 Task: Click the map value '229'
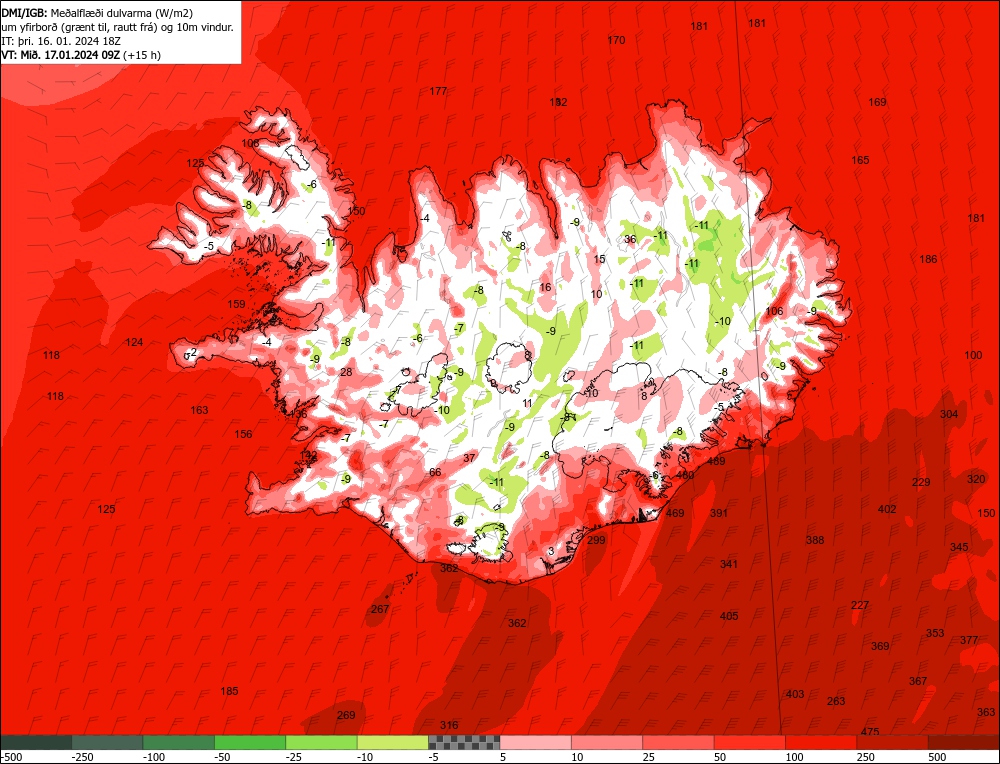click(x=921, y=482)
